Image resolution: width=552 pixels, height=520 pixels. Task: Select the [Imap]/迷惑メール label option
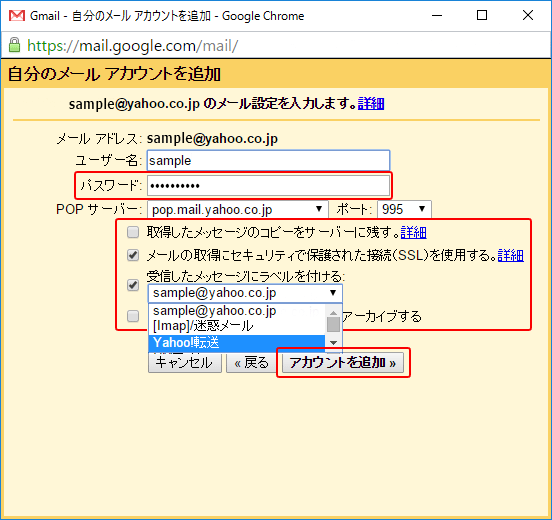pos(238,326)
